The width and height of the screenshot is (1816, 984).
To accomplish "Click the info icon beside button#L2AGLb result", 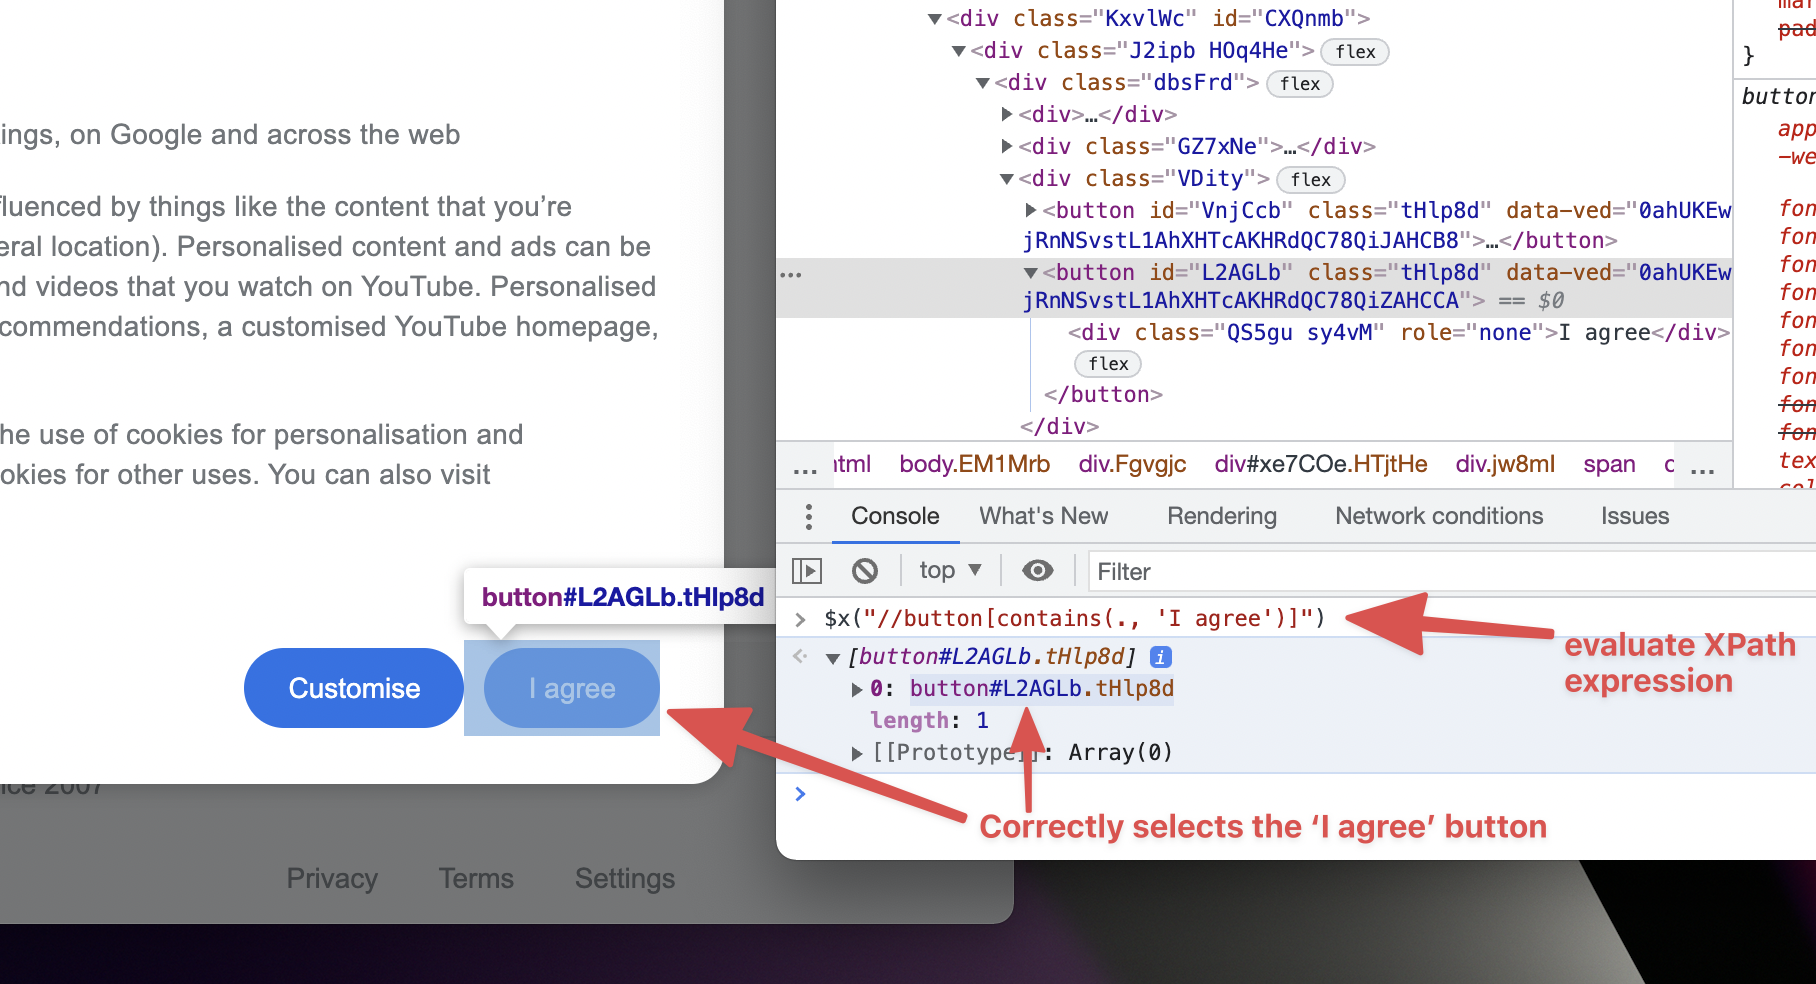I will click(1159, 657).
